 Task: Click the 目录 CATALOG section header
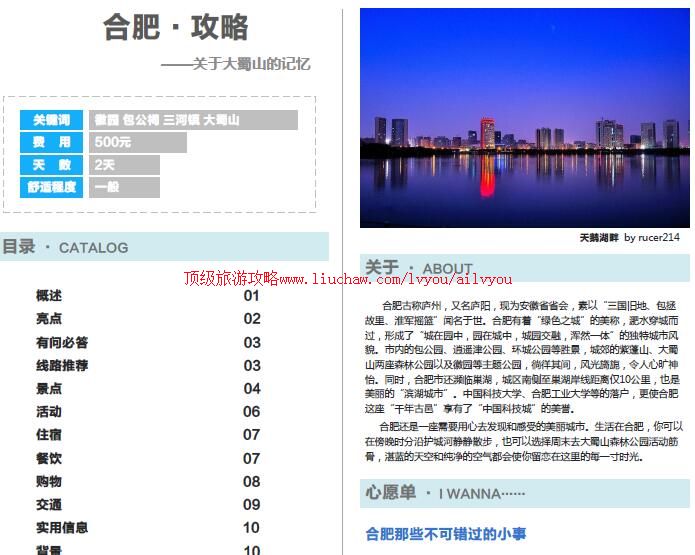point(66,247)
